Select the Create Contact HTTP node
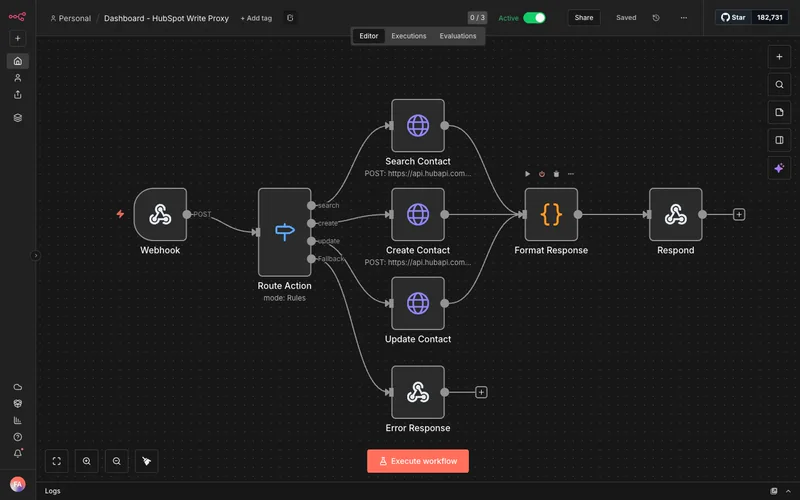 tap(418, 214)
